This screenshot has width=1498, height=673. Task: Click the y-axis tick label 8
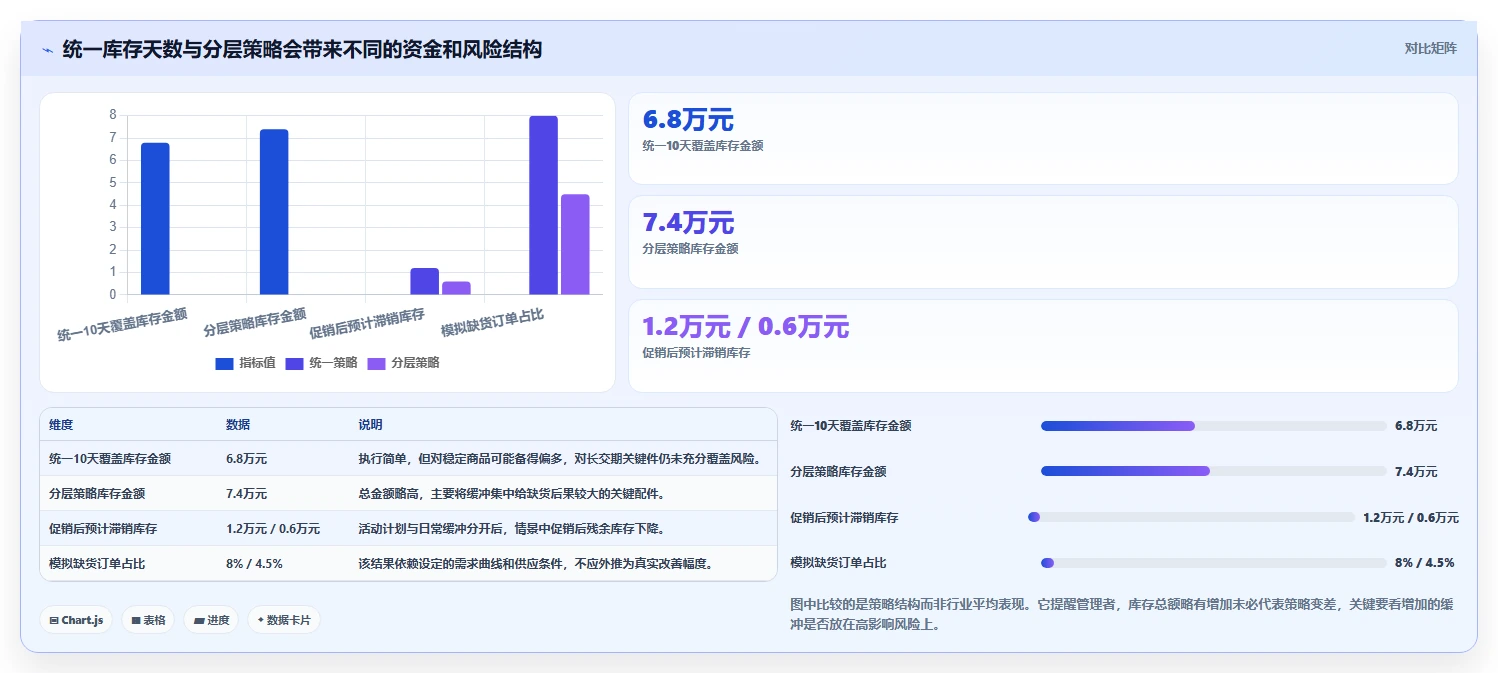pyautogui.click(x=113, y=115)
